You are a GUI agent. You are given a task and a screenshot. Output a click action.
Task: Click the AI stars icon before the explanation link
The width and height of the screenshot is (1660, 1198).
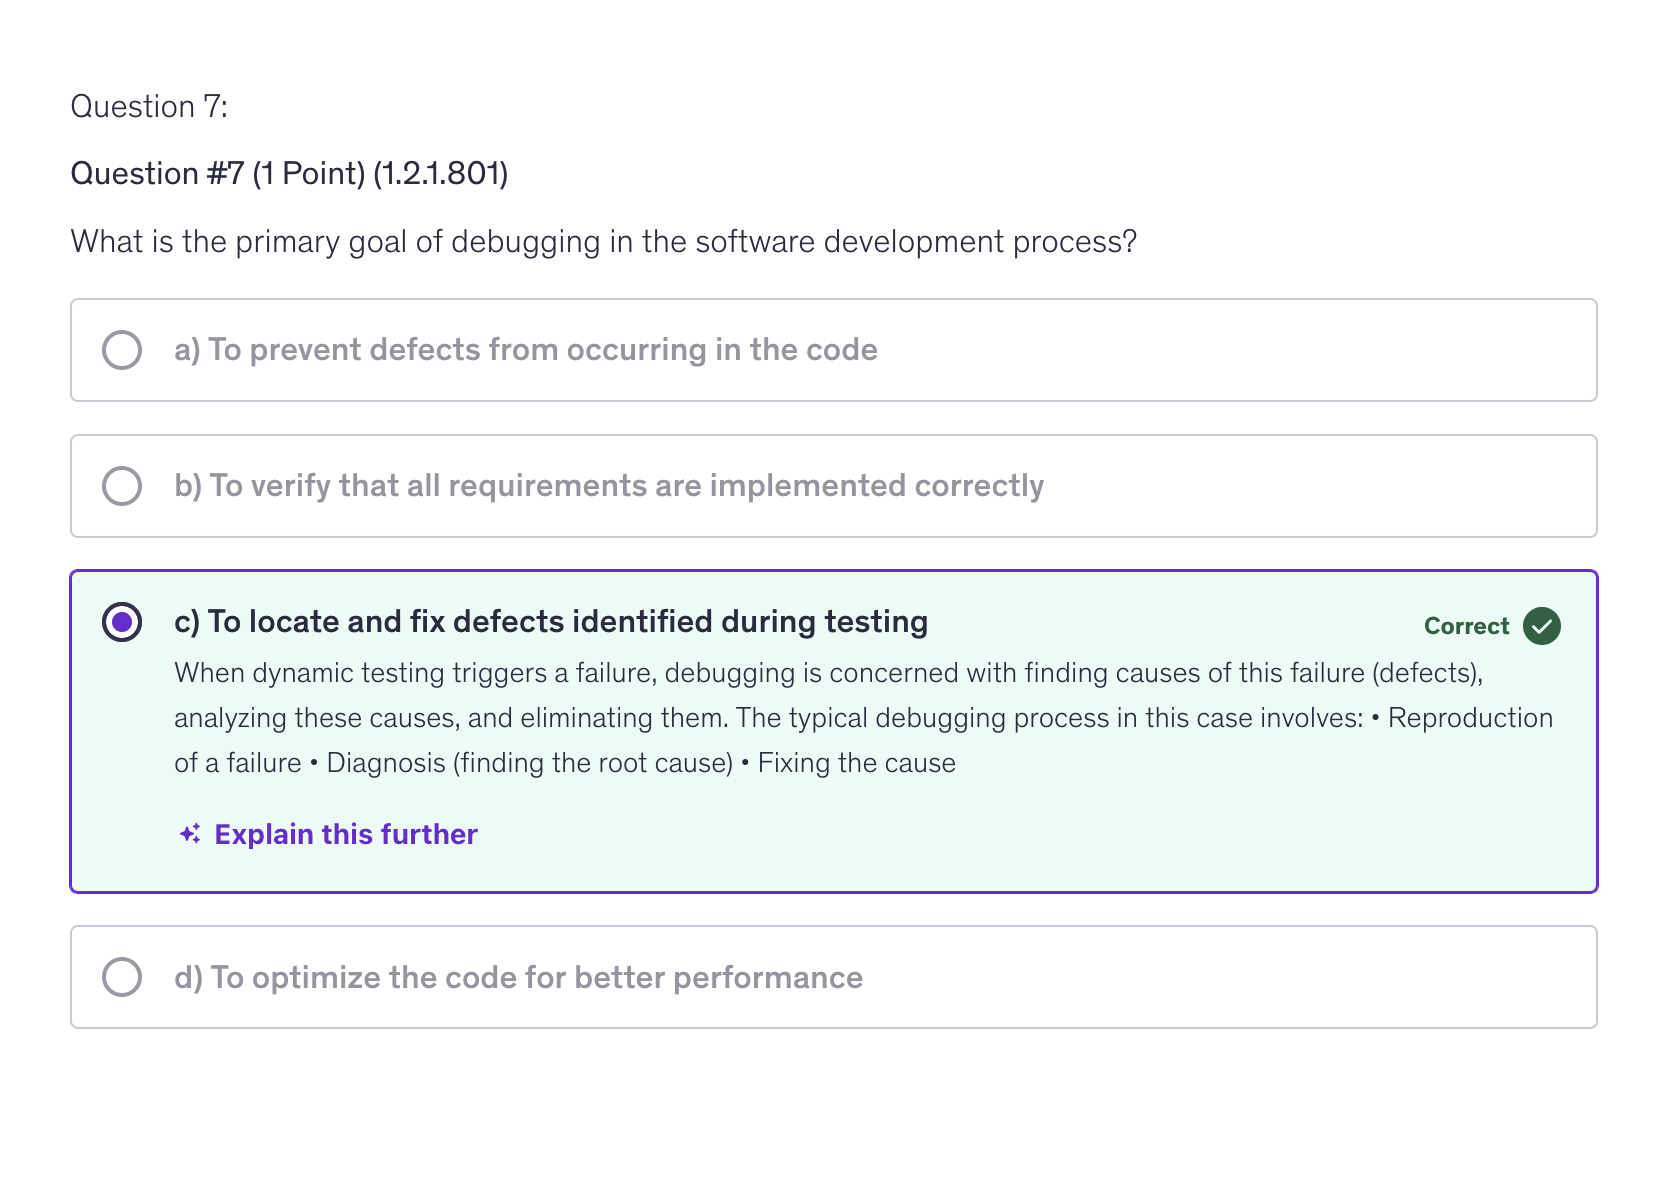point(190,833)
